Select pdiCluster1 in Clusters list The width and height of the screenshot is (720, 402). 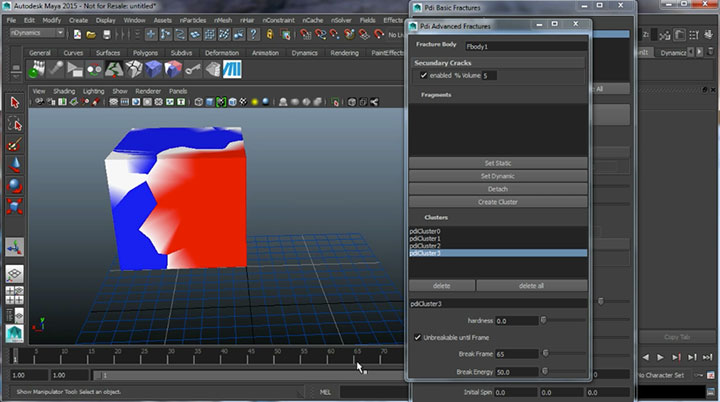498,238
